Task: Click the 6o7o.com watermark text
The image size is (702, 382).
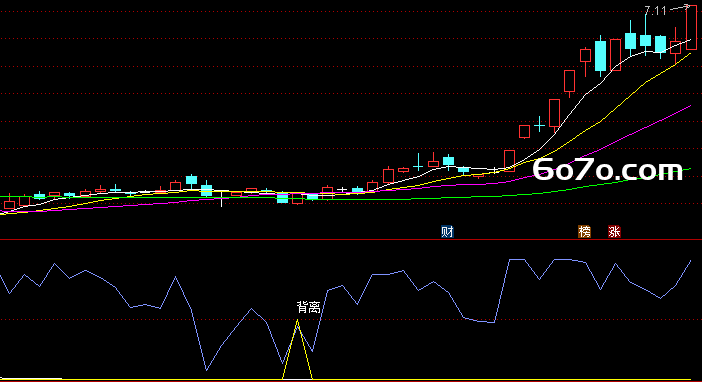Action: [x=608, y=170]
